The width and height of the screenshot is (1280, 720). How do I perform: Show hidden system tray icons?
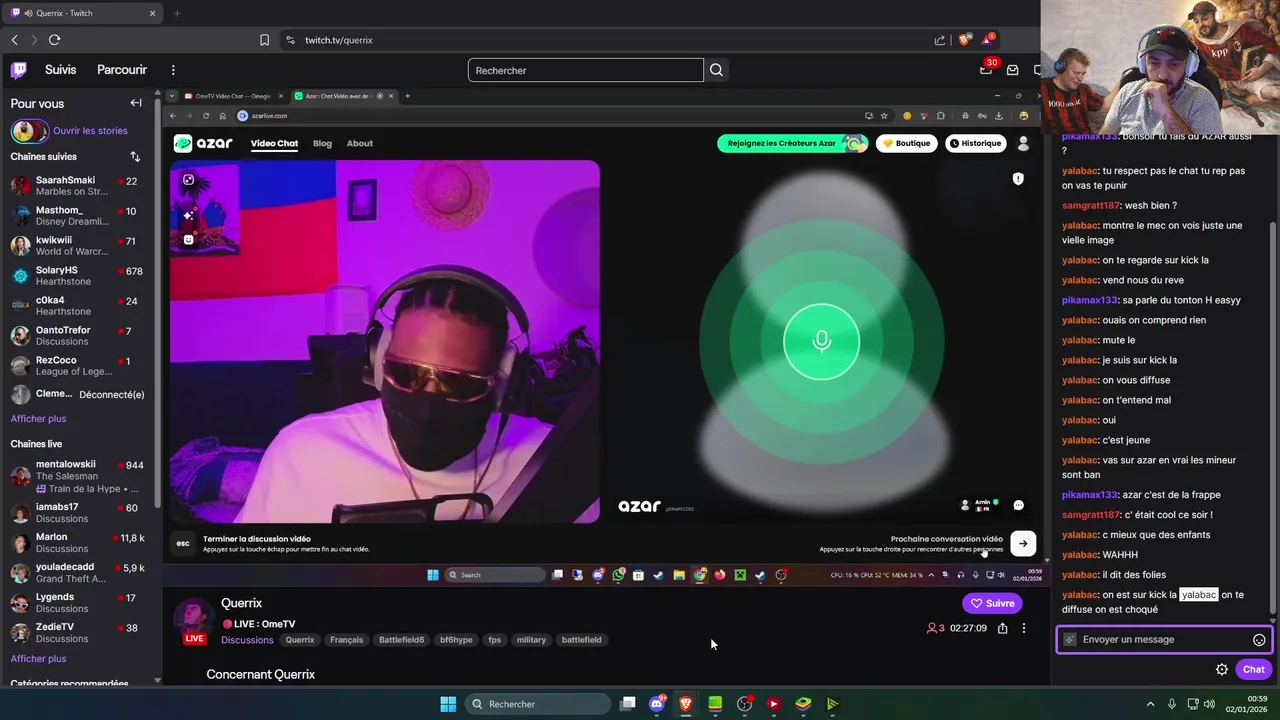[x=1150, y=704]
